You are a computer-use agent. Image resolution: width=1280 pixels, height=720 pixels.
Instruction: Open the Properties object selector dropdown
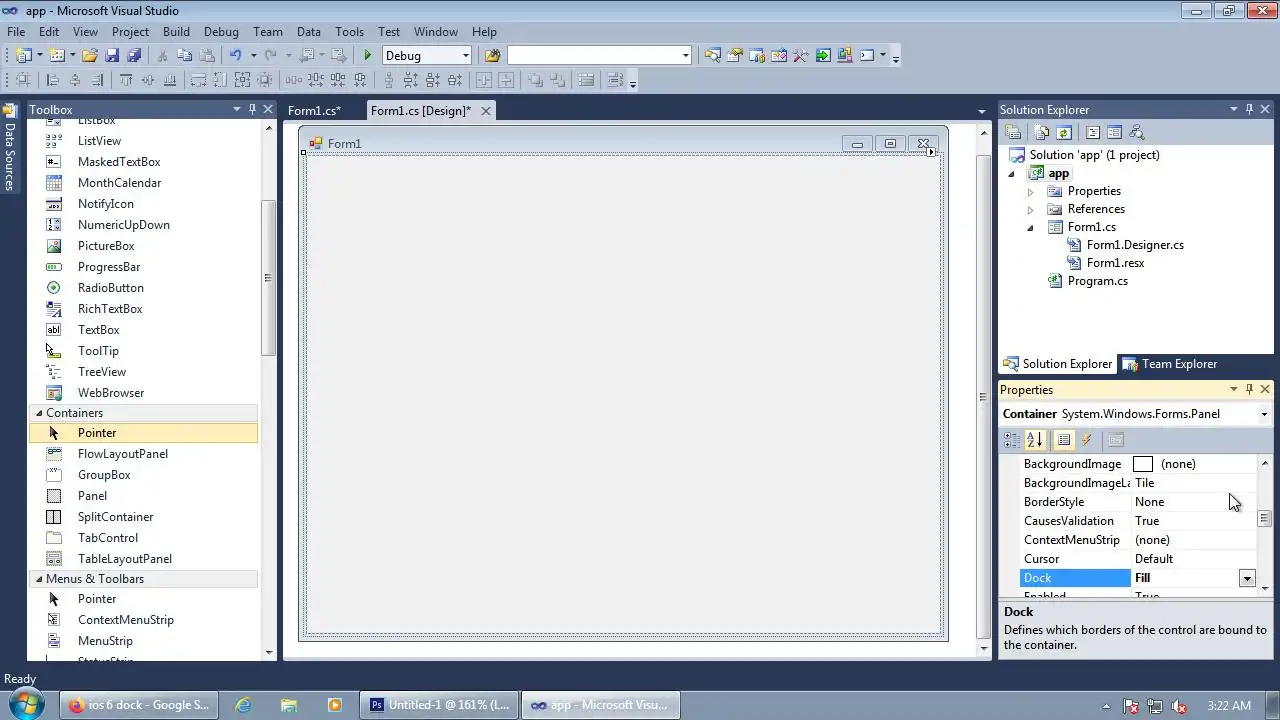[1264, 414]
